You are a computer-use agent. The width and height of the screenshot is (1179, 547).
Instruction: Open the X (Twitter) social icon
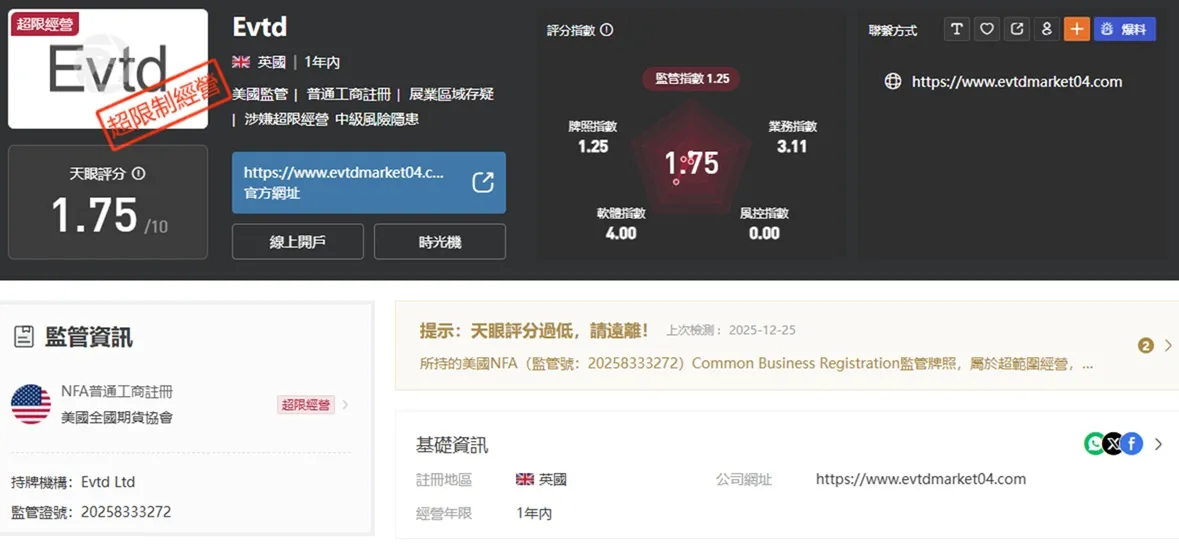1114,444
